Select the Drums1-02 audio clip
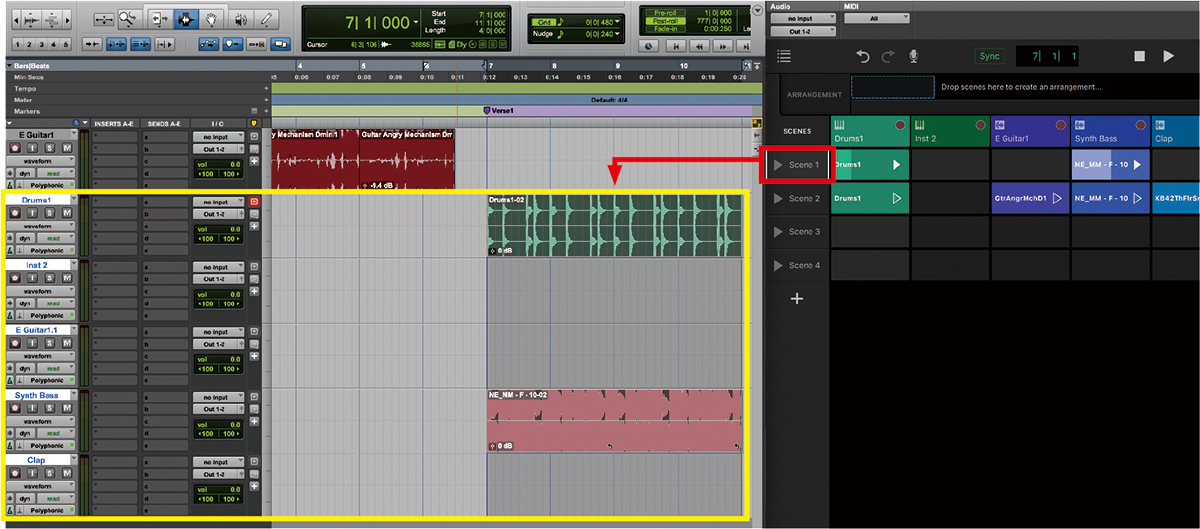 tap(614, 226)
